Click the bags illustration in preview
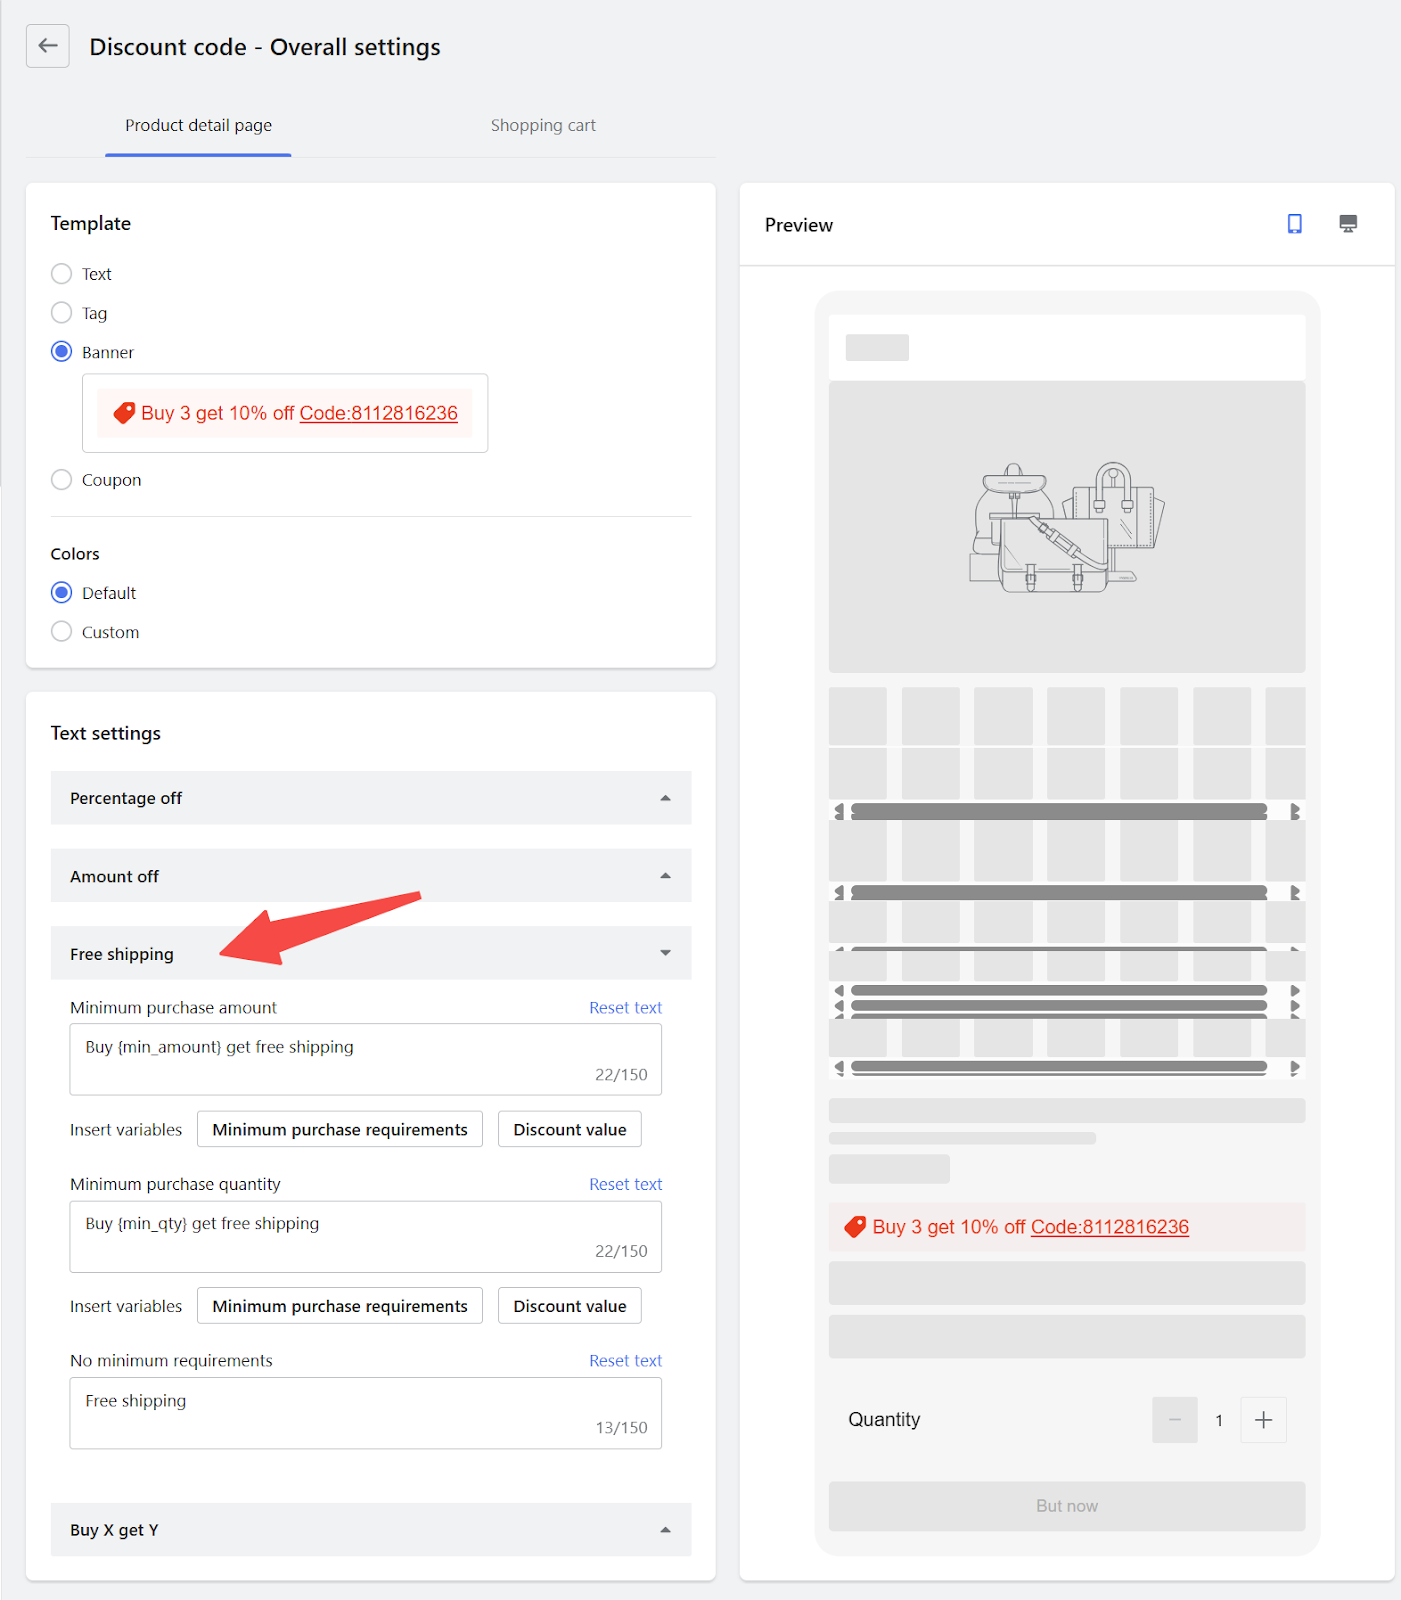Image resolution: width=1401 pixels, height=1600 pixels. [x=1066, y=527]
